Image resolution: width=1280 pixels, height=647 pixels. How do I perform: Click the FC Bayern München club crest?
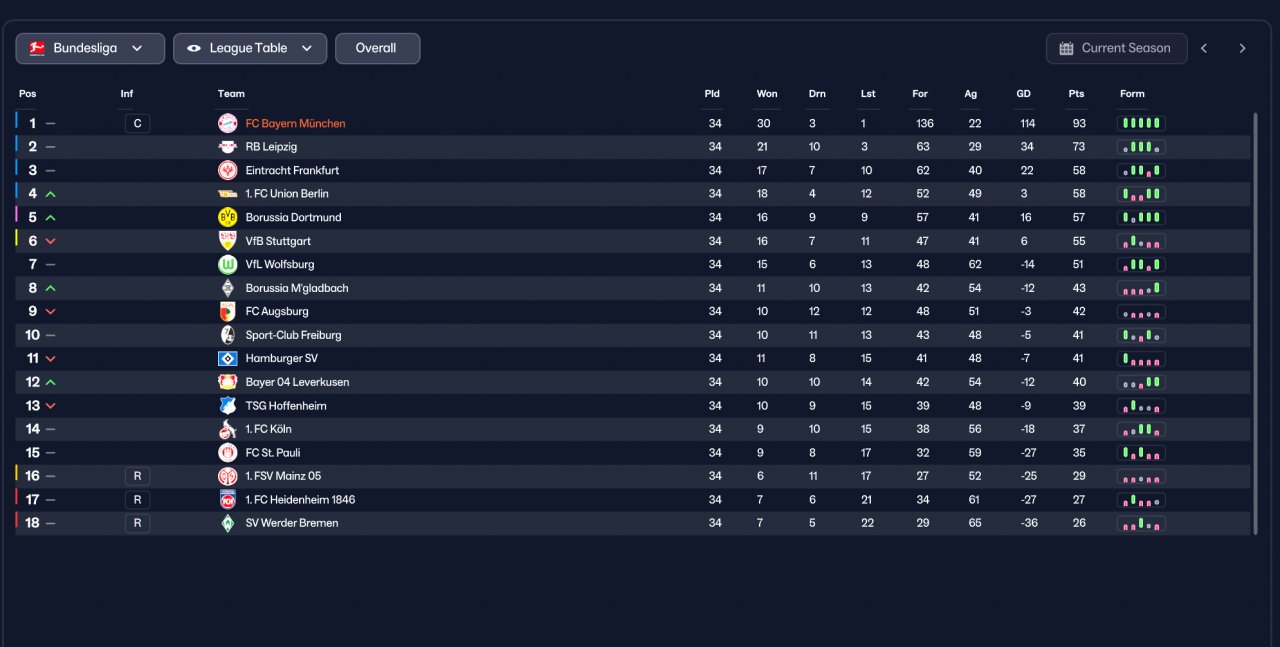[227, 123]
